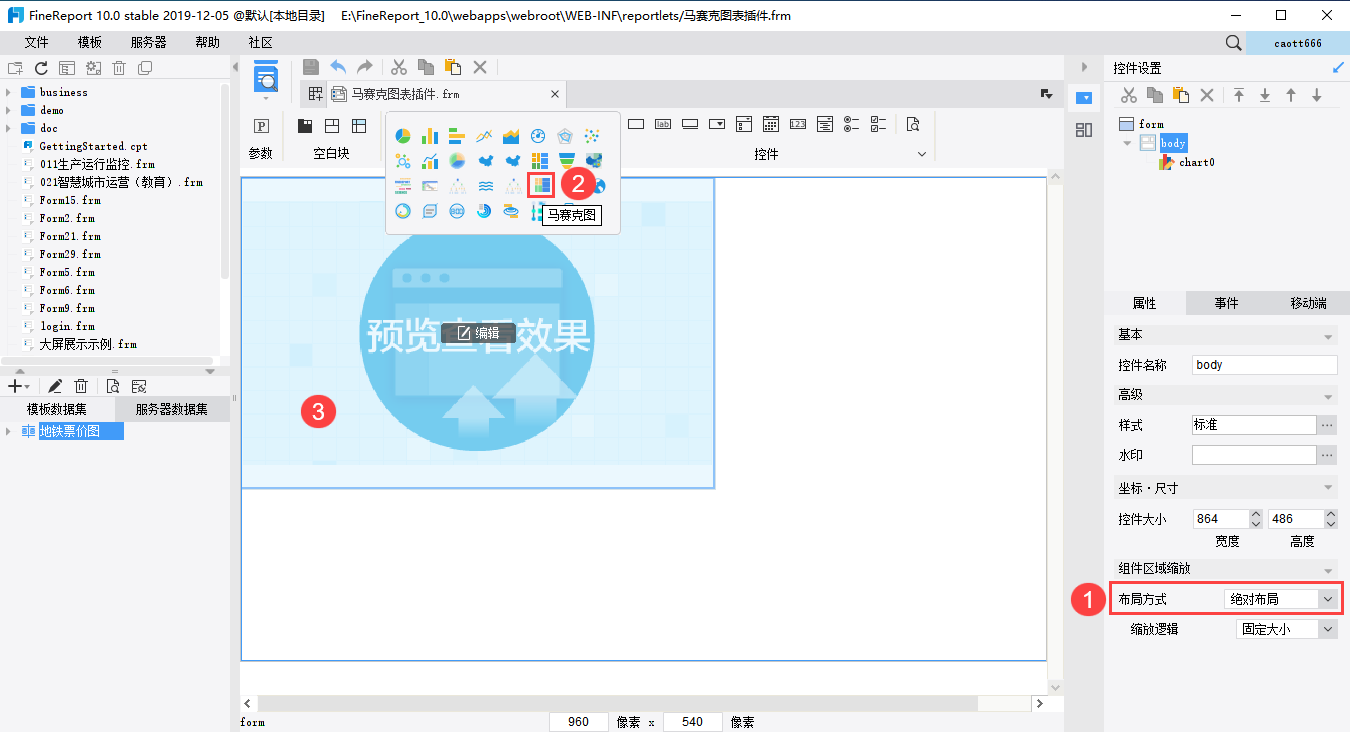Open the 布局方式 dropdown
The image size is (1350, 732).
[1327, 599]
